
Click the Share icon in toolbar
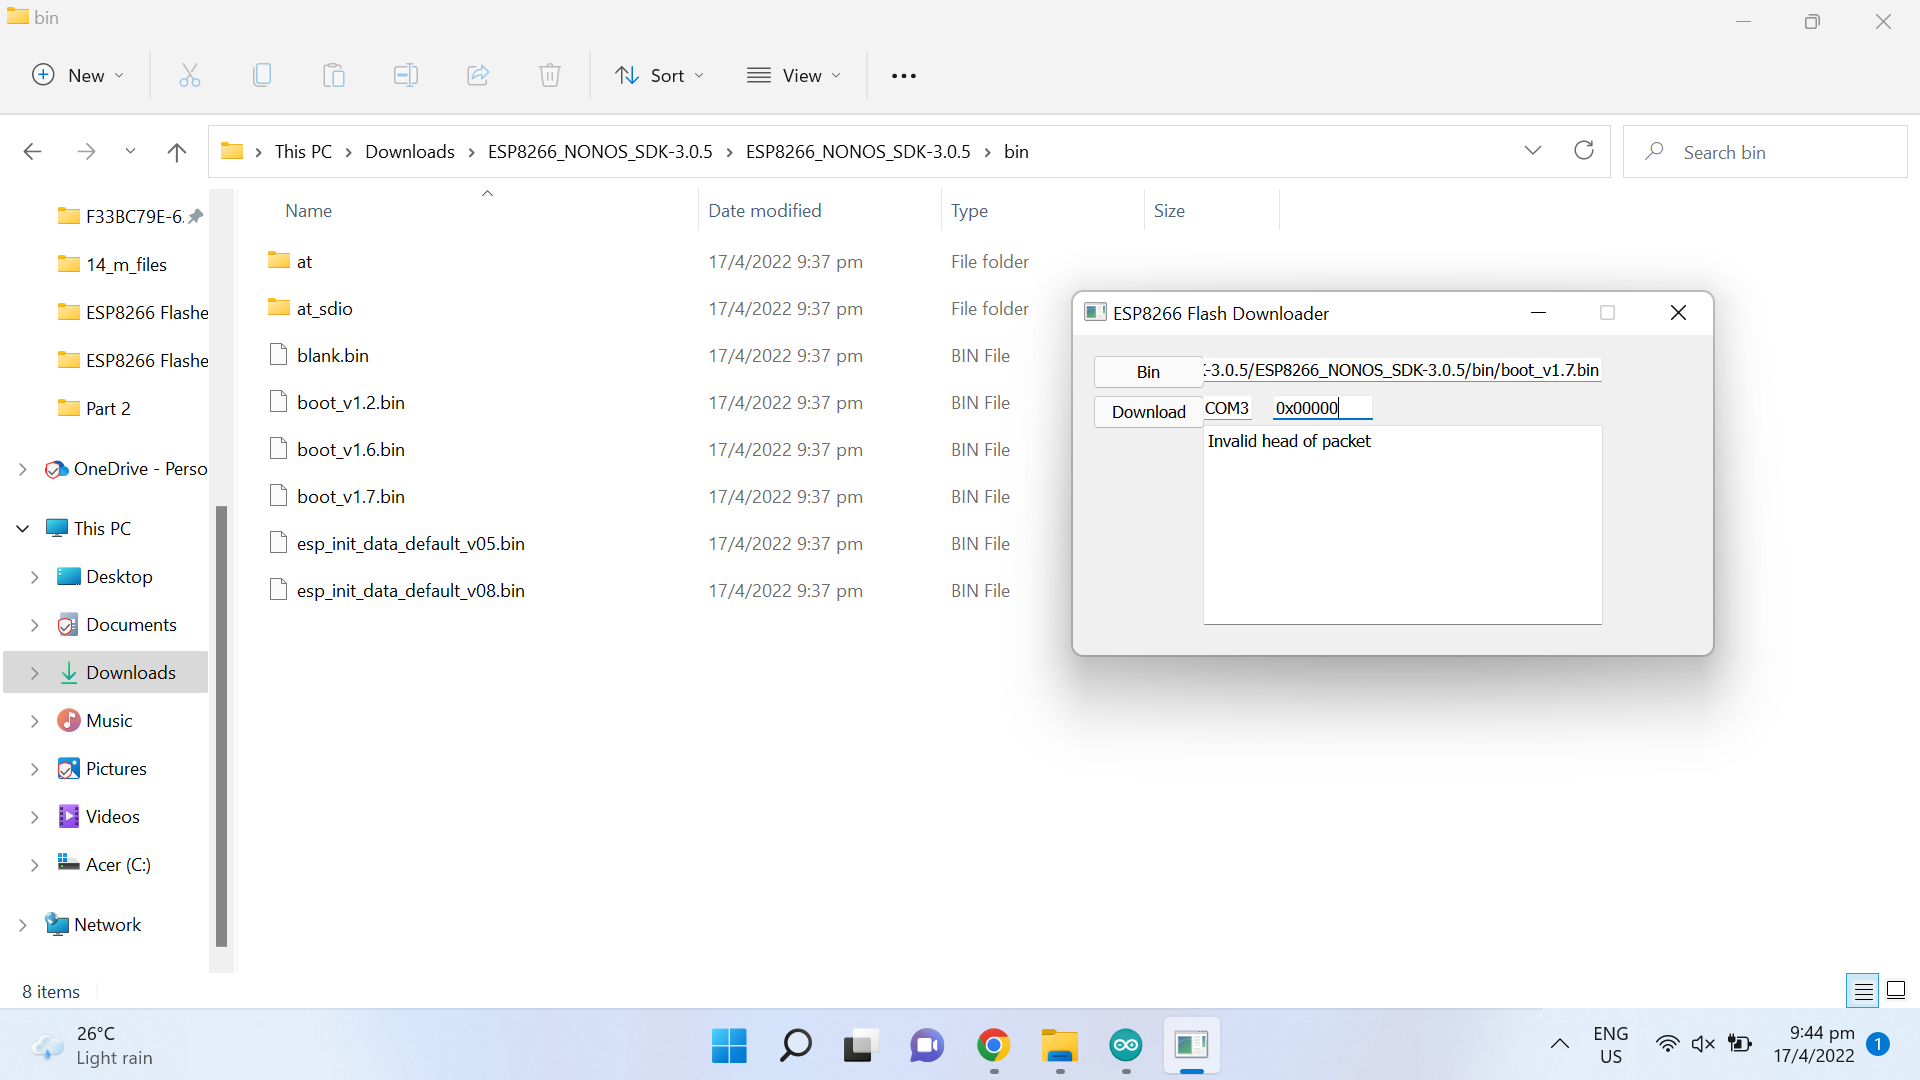click(x=478, y=76)
